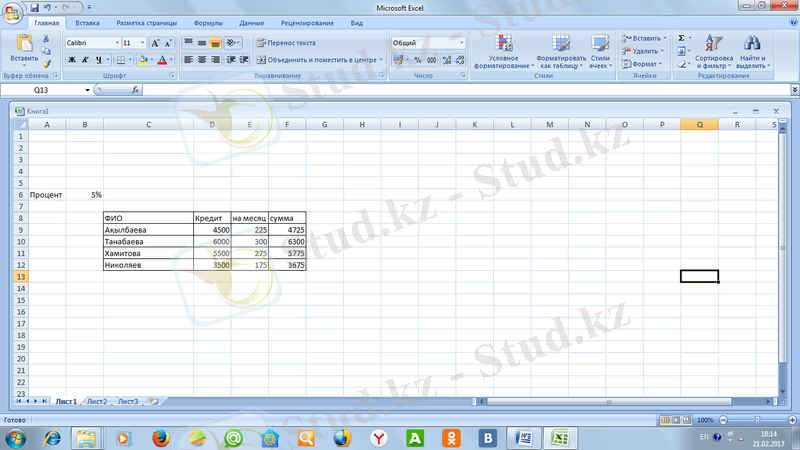Toggle bold (Ж) formatting
Screen dimensions: 800x450
click(72, 60)
